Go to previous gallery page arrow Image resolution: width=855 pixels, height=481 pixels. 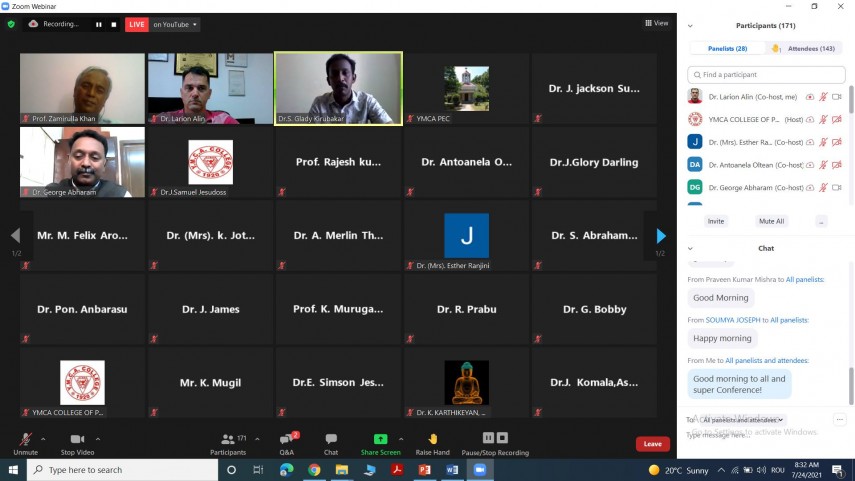(x=15, y=236)
